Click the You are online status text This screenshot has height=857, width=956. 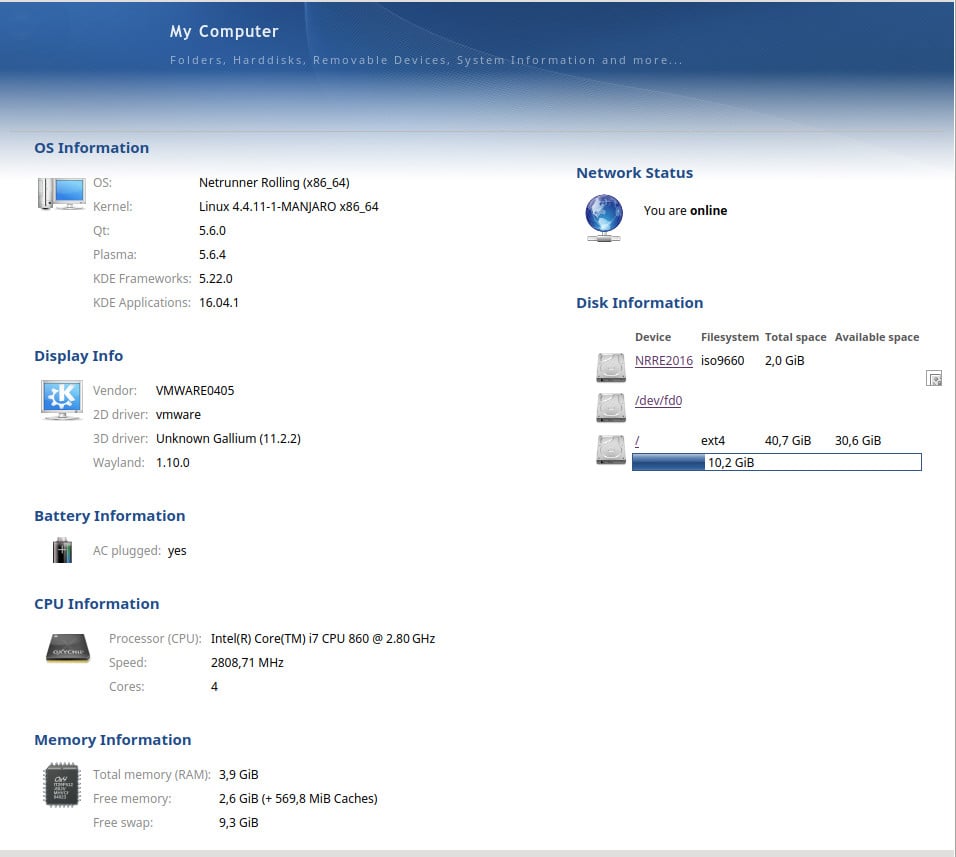685,211
